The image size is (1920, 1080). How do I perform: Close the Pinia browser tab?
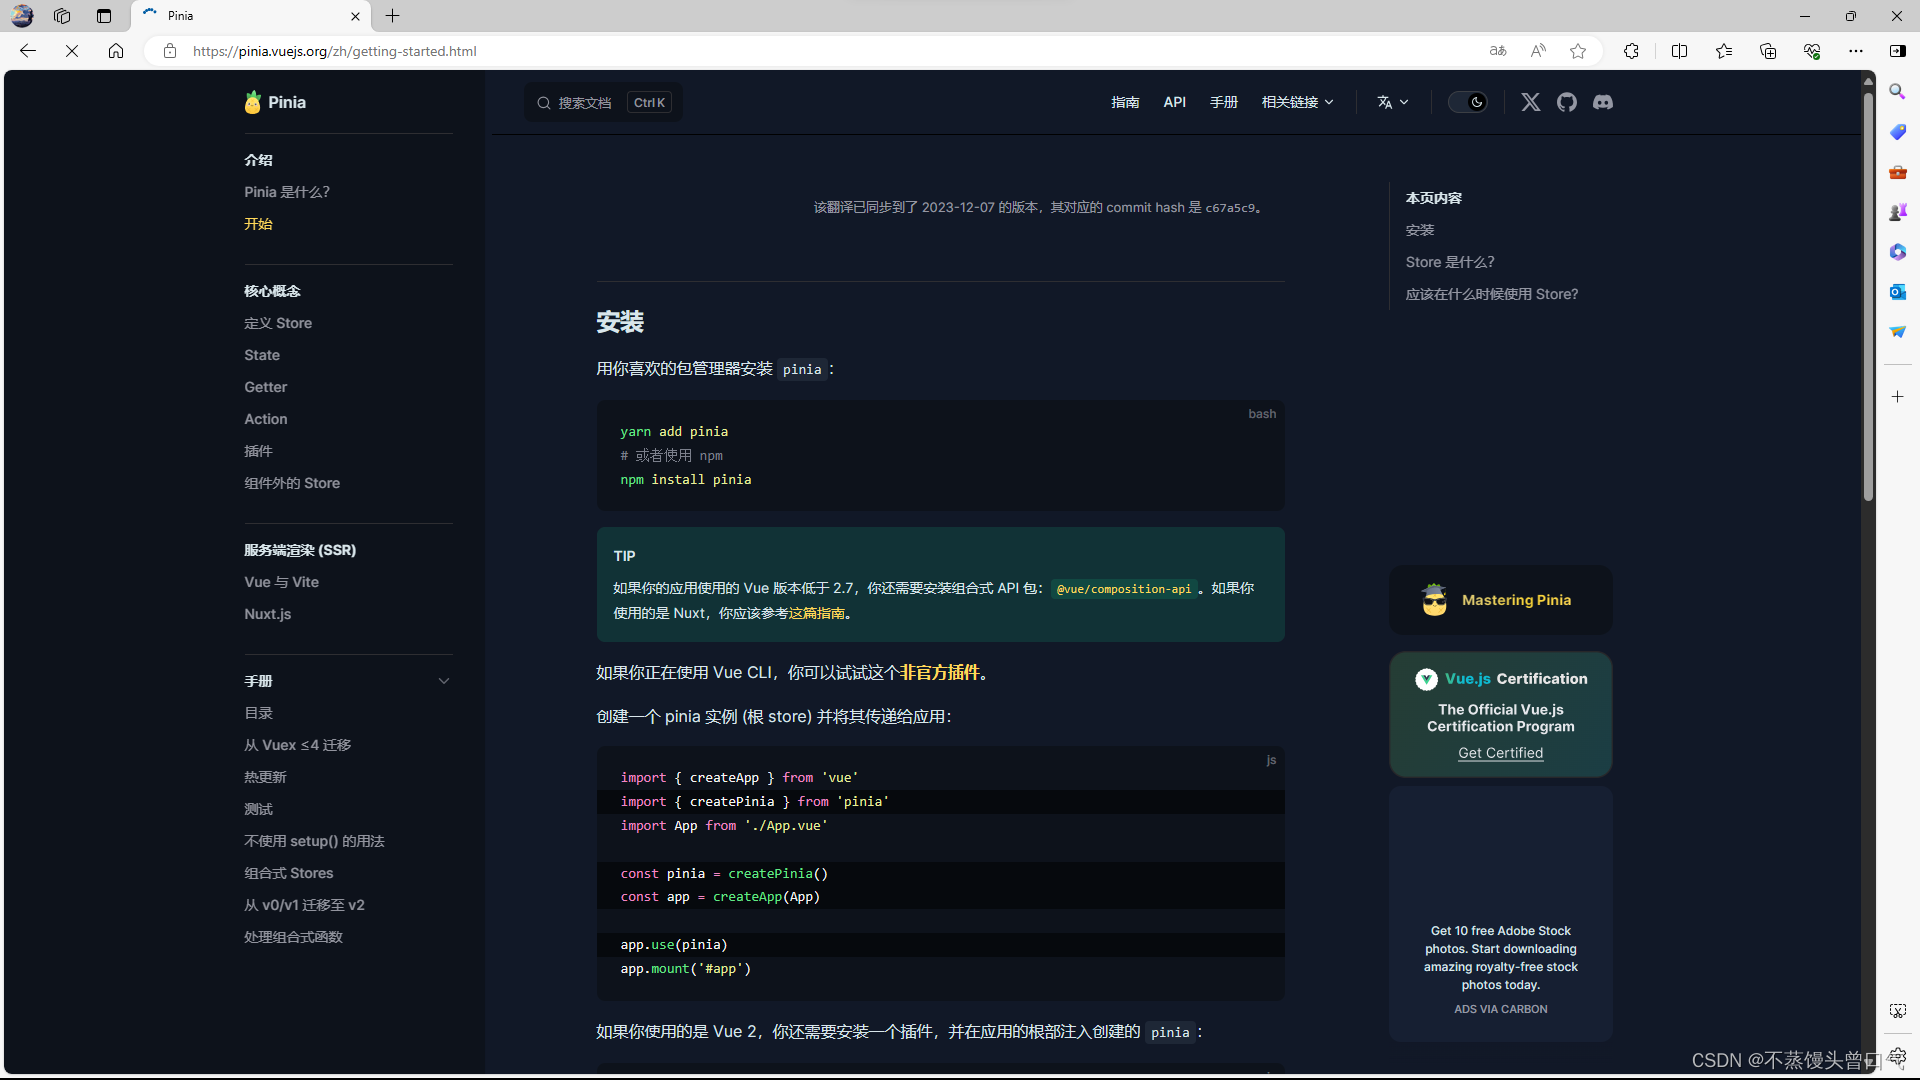point(355,16)
